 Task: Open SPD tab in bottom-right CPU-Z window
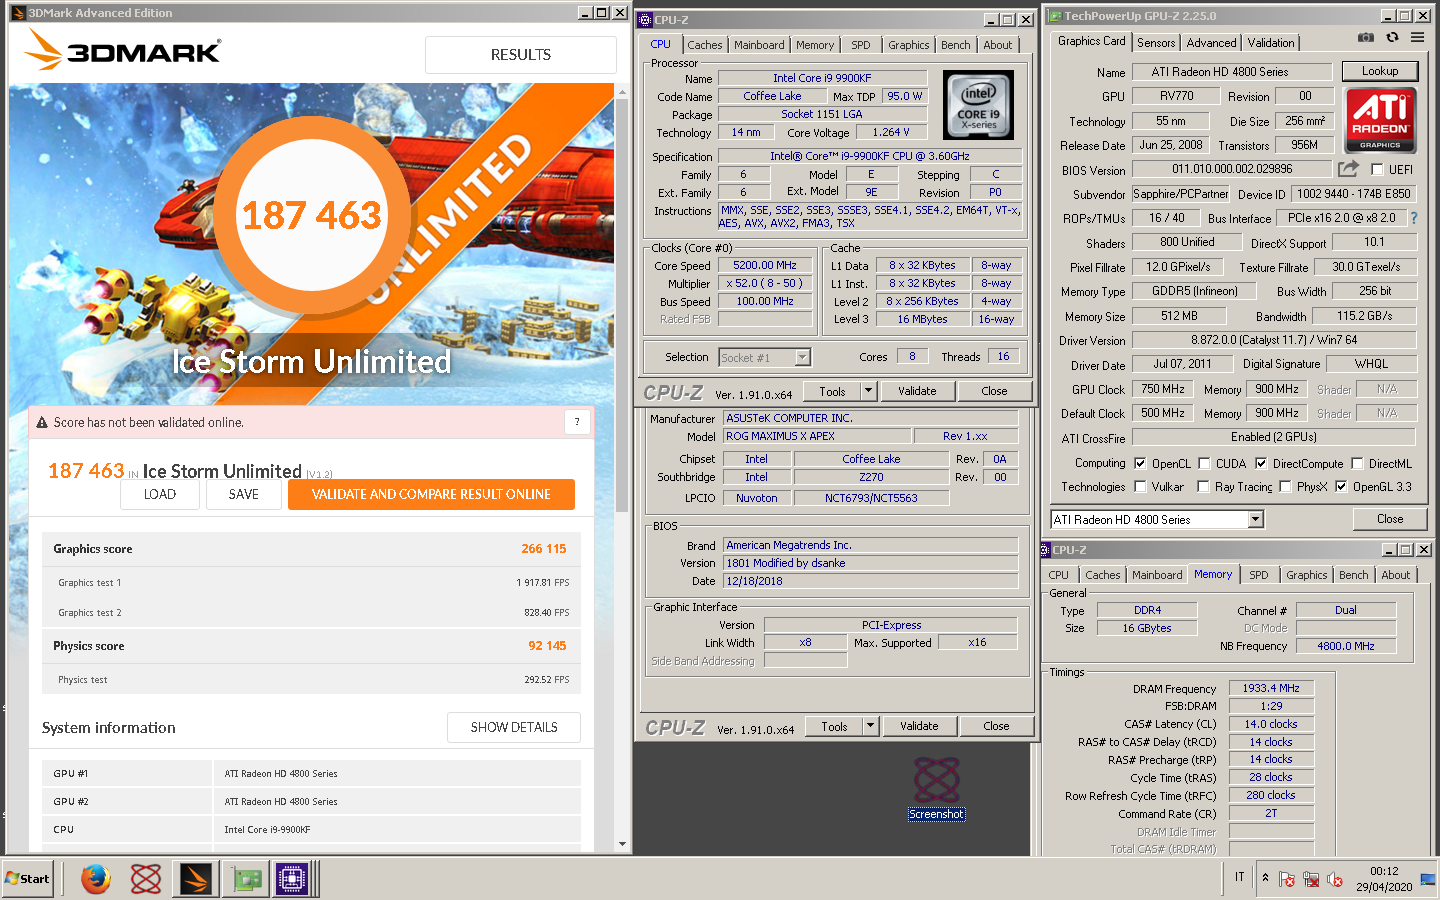point(1259,575)
